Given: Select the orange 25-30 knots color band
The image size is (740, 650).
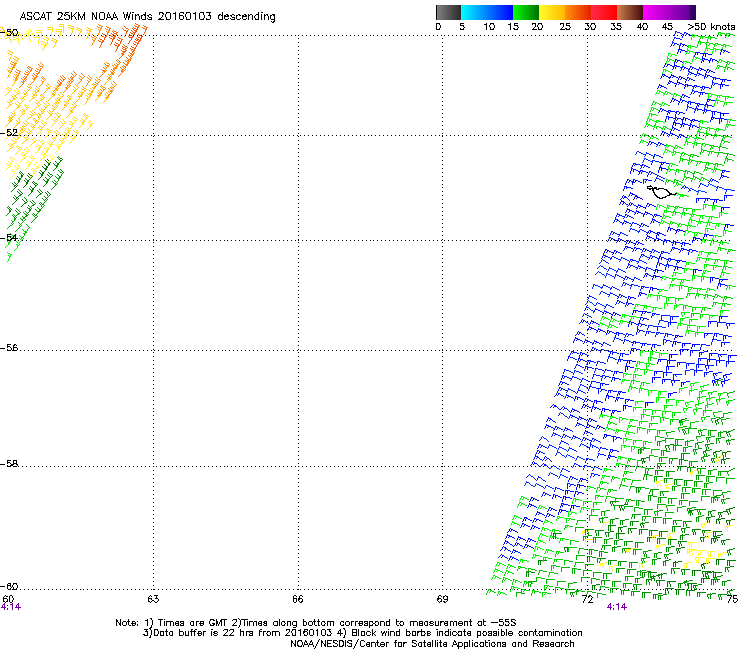Looking at the screenshot, I should coord(578,12).
